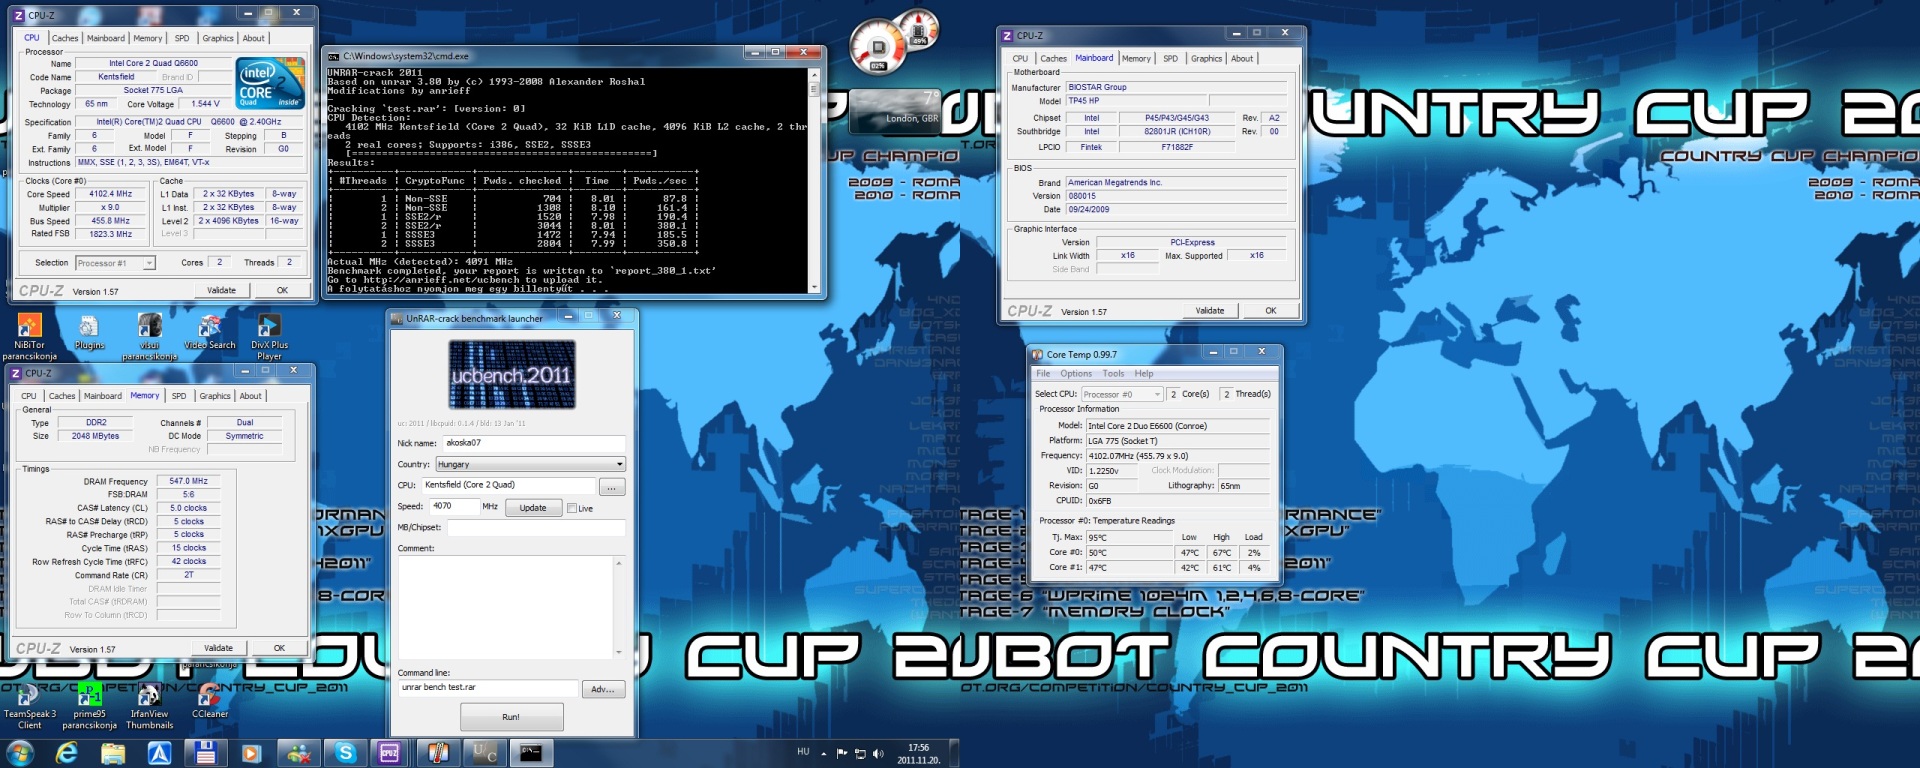Click the Command line field 'unrar bench test.rar'
The image size is (1920, 768).
pos(488,688)
